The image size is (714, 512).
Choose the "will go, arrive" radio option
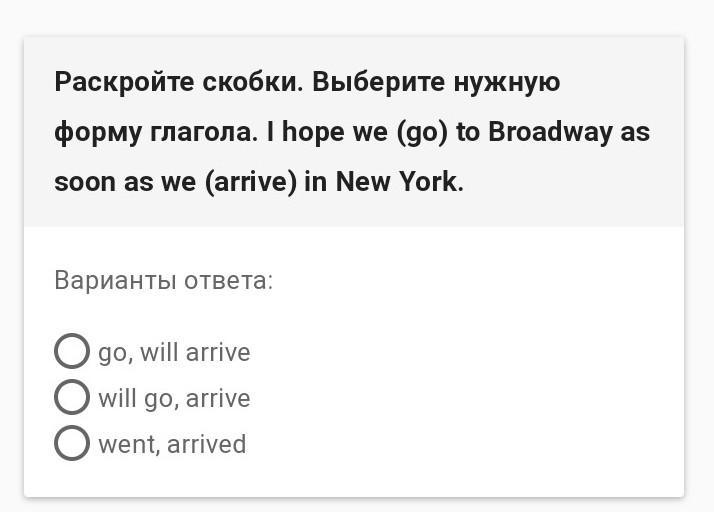click(72, 397)
